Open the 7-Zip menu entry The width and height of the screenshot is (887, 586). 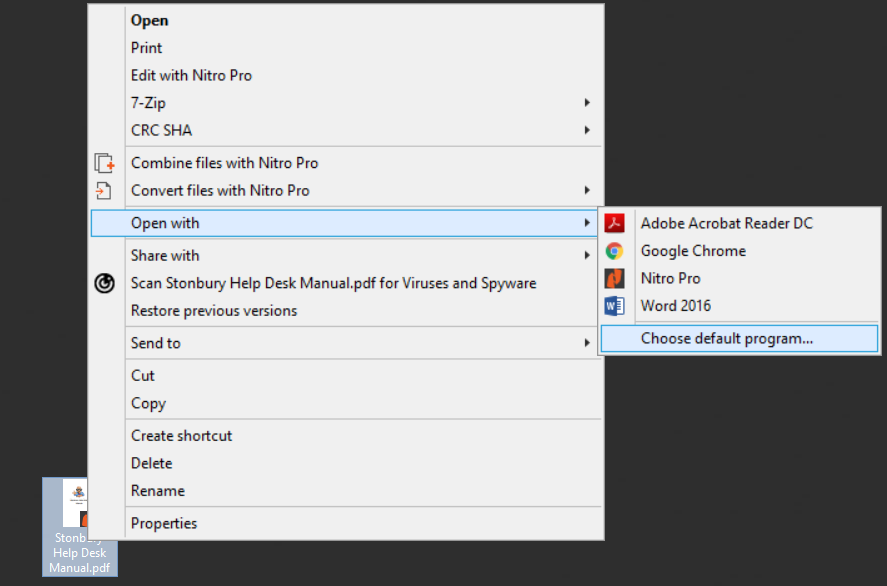coord(346,103)
